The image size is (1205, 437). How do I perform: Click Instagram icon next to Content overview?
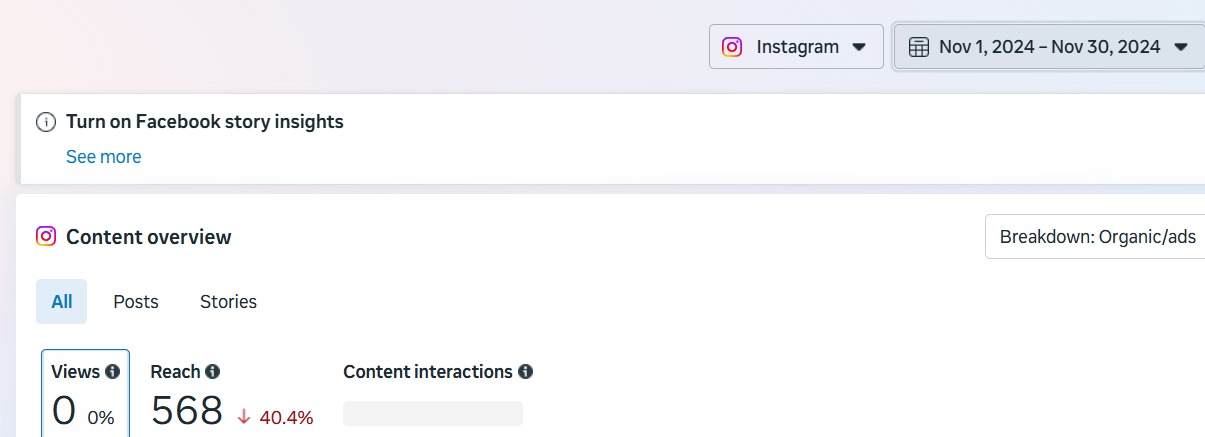[x=46, y=236]
